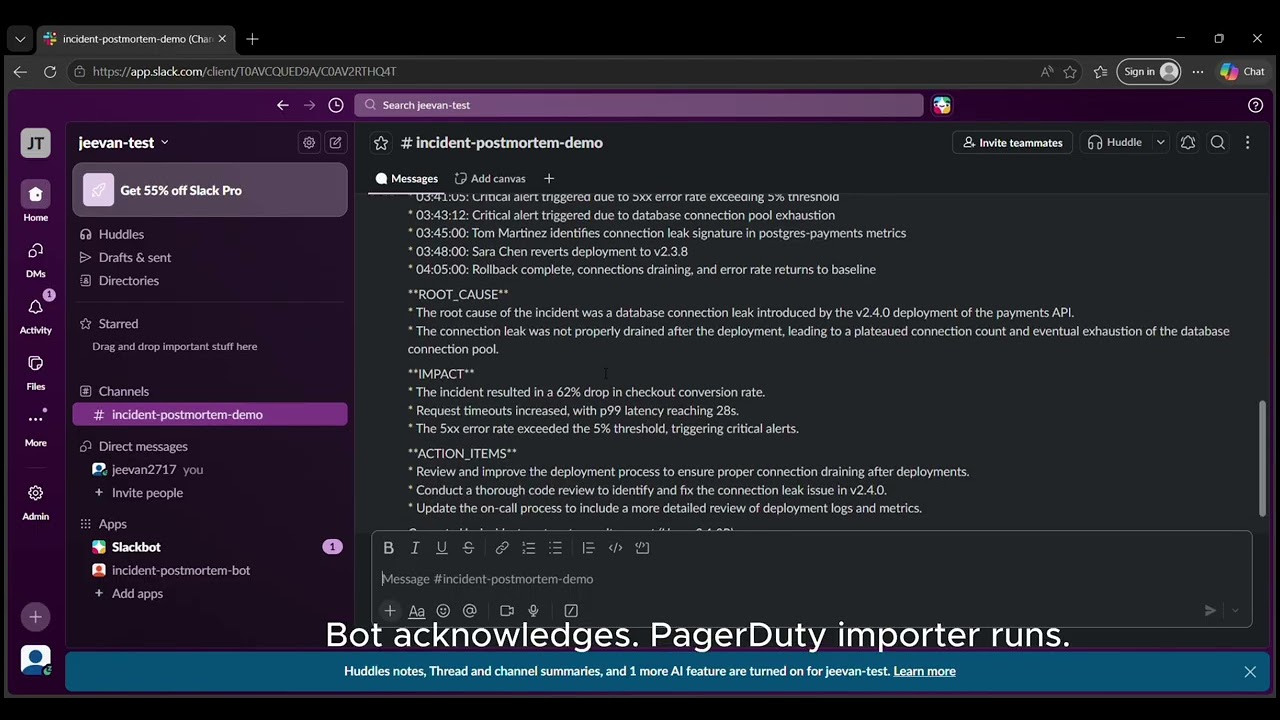The image size is (1280, 720).
Task: Add a new tab to channel
Action: coord(548,179)
